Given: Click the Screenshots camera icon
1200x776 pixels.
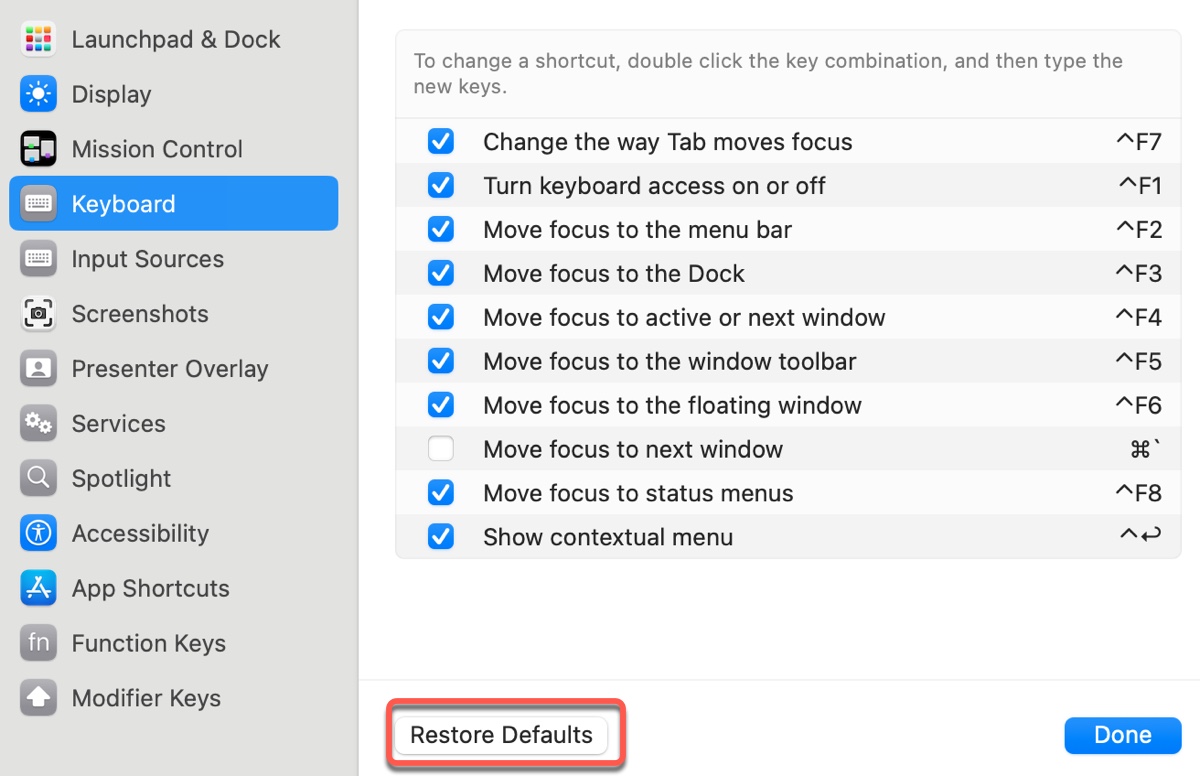Looking at the screenshot, I should tap(38, 314).
